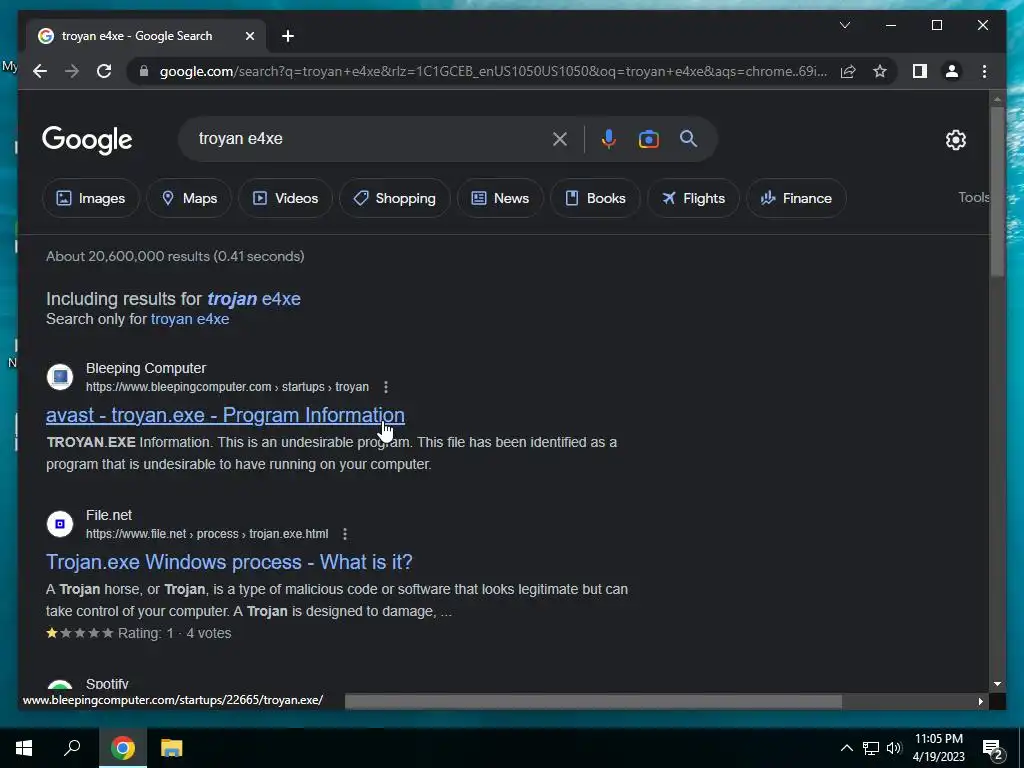Open the notification center

tap(993, 749)
